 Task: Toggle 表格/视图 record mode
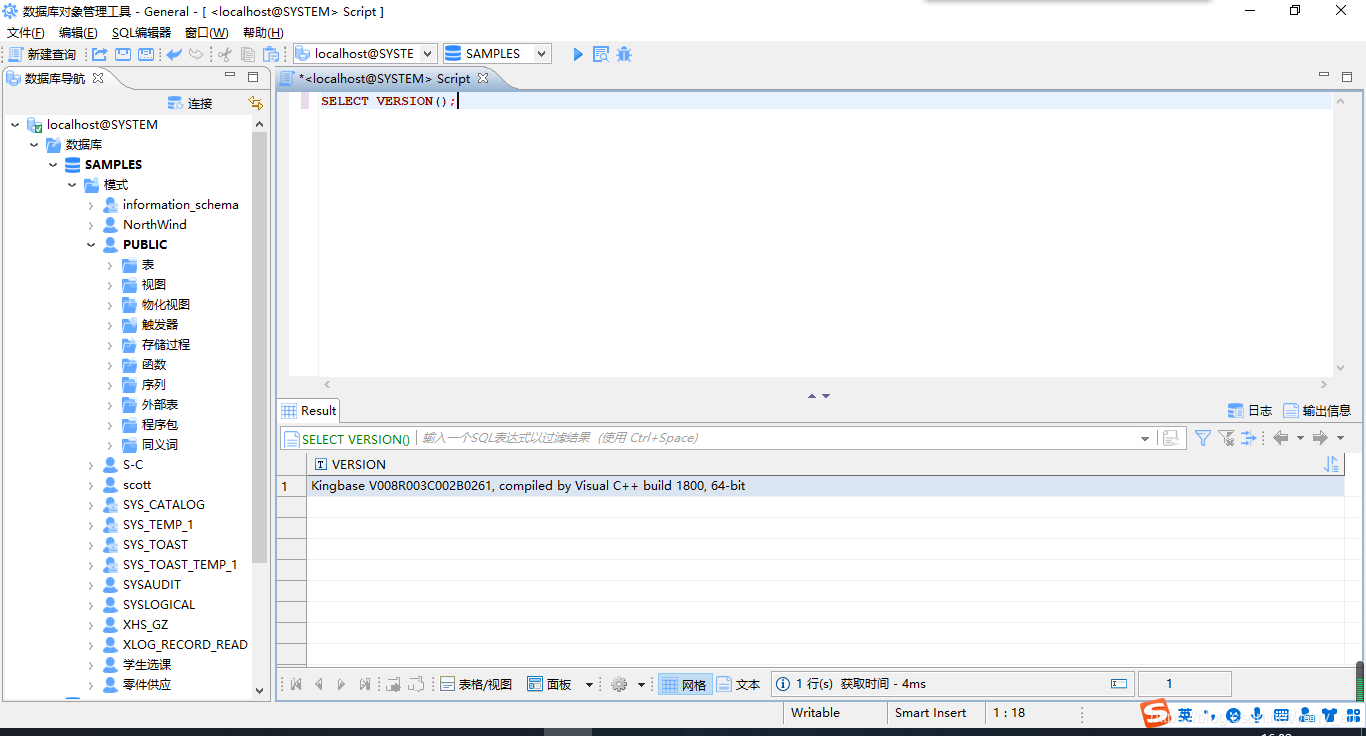(476, 684)
